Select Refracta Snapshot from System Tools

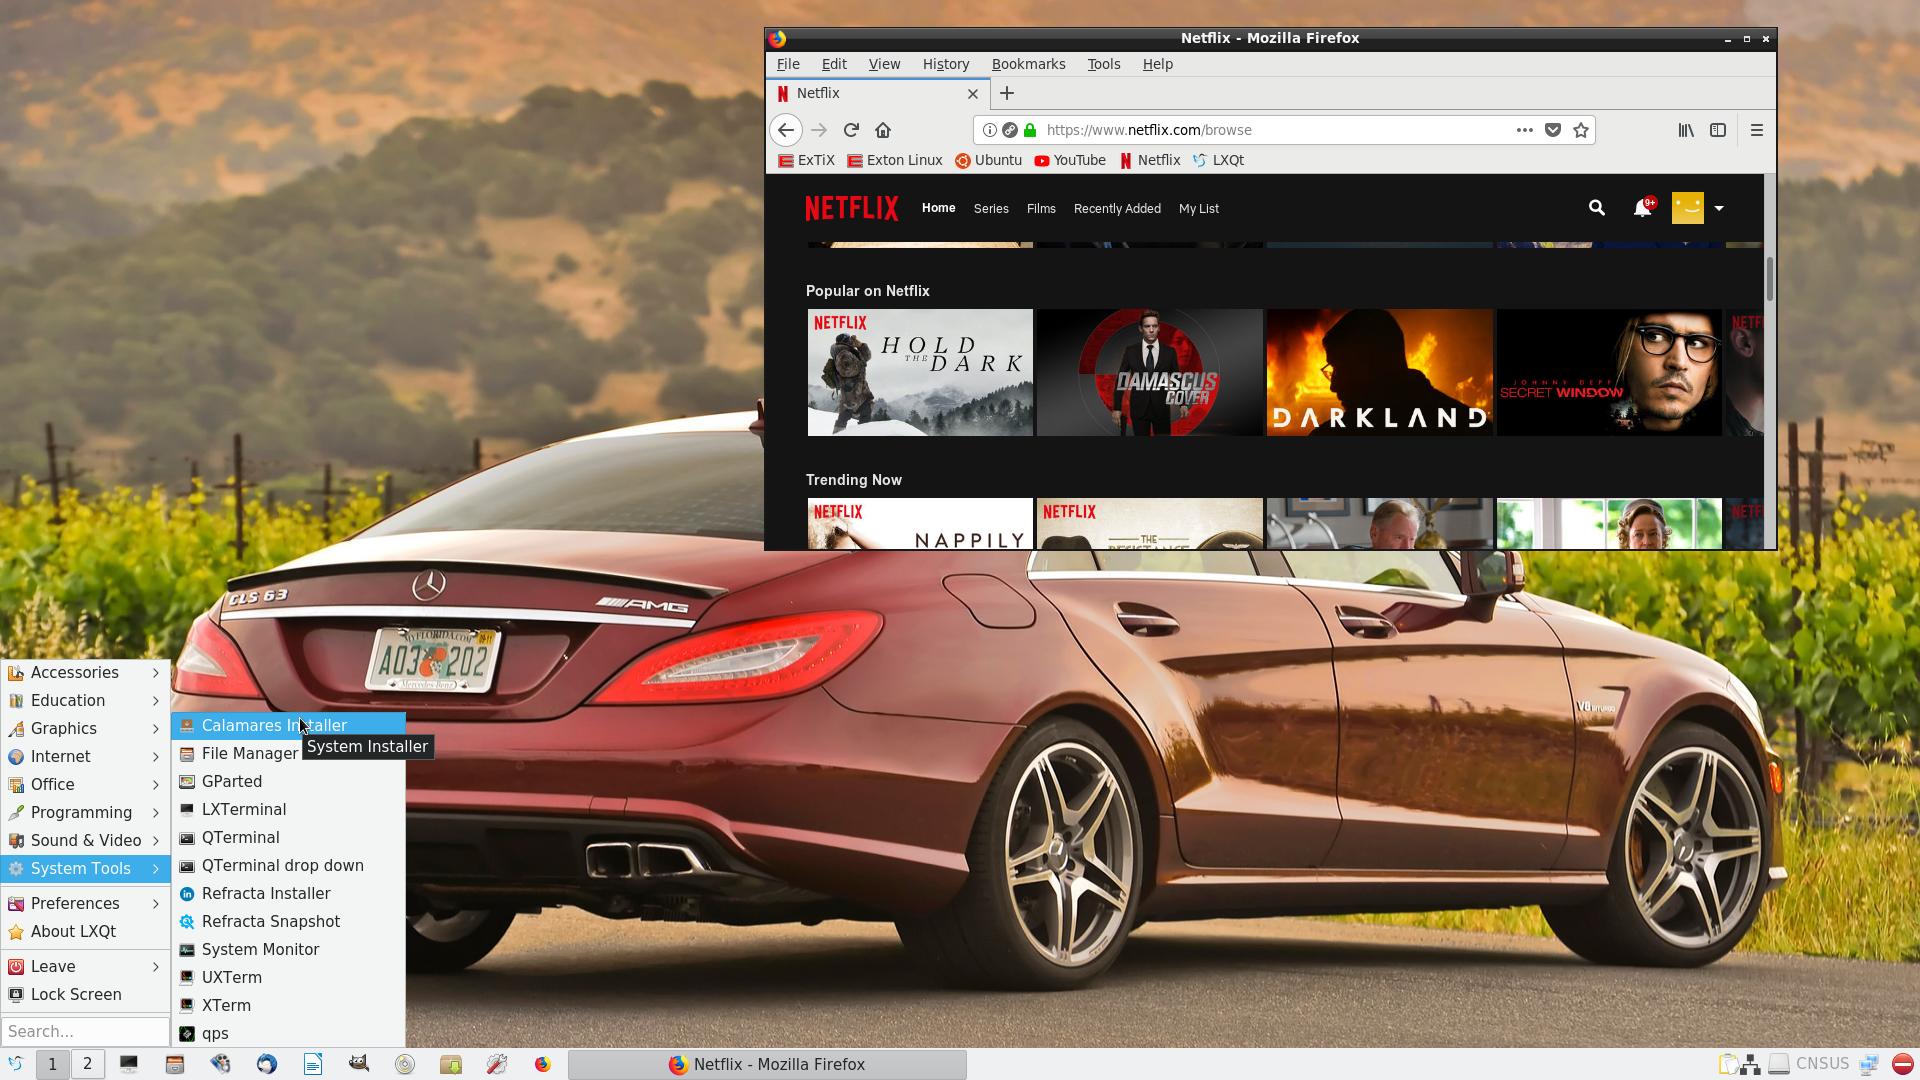pyautogui.click(x=270, y=921)
